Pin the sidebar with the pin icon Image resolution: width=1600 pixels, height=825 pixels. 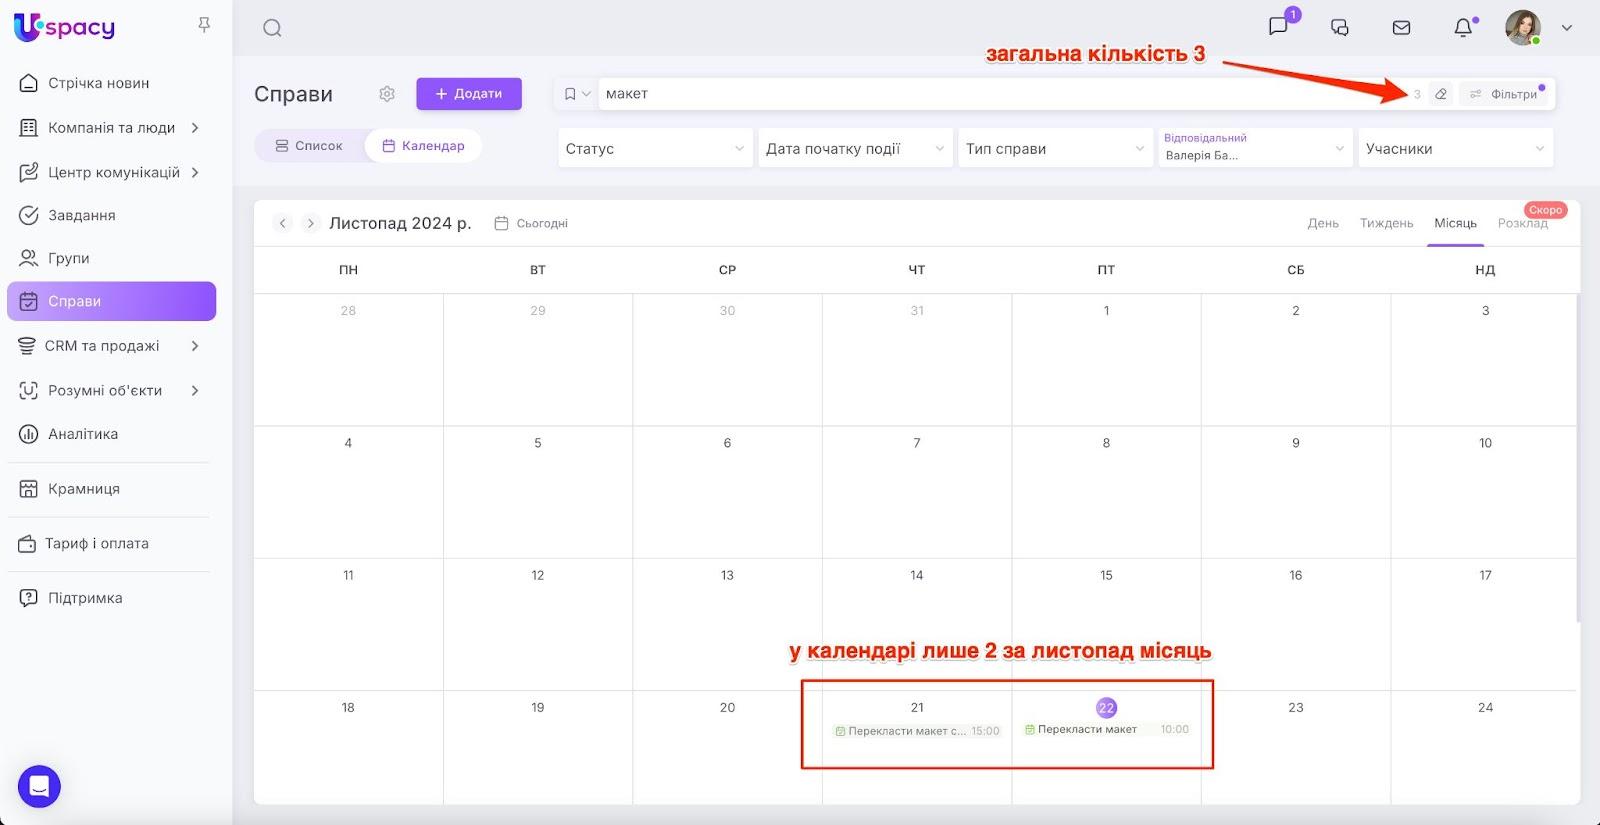coord(204,25)
